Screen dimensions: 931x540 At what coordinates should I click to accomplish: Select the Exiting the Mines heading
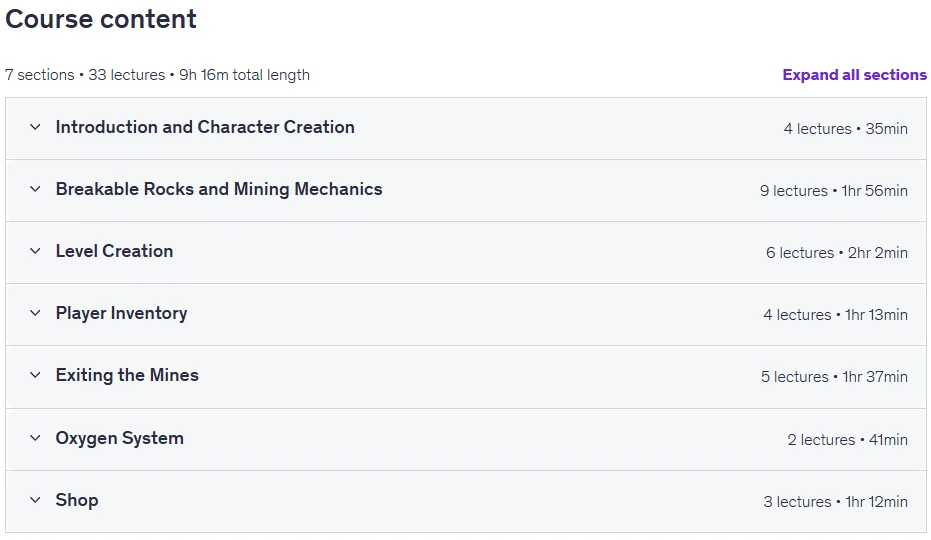(127, 375)
